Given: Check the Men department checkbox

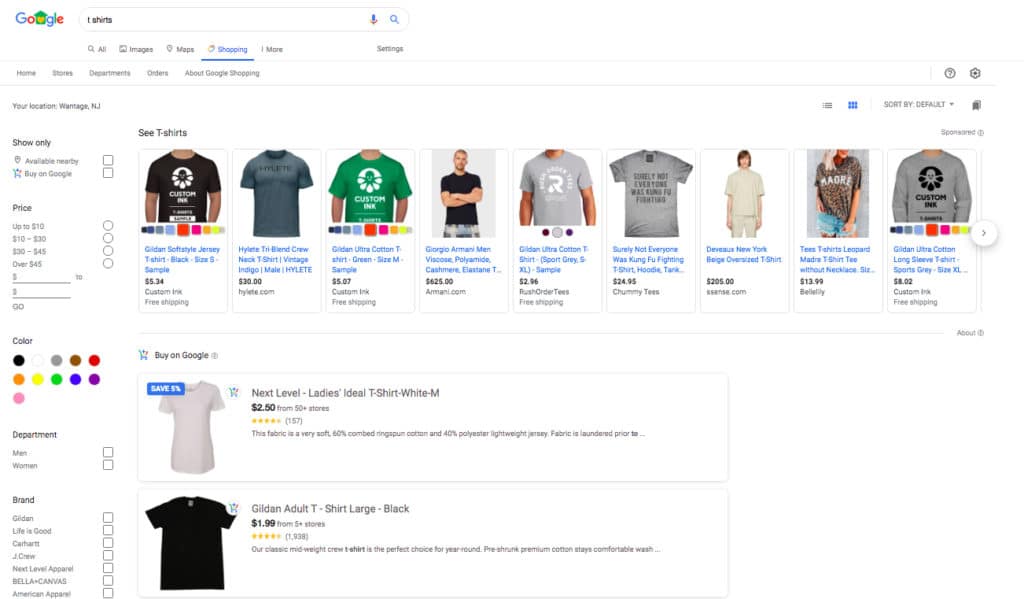Looking at the screenshot, I should [x=108, y=452].
